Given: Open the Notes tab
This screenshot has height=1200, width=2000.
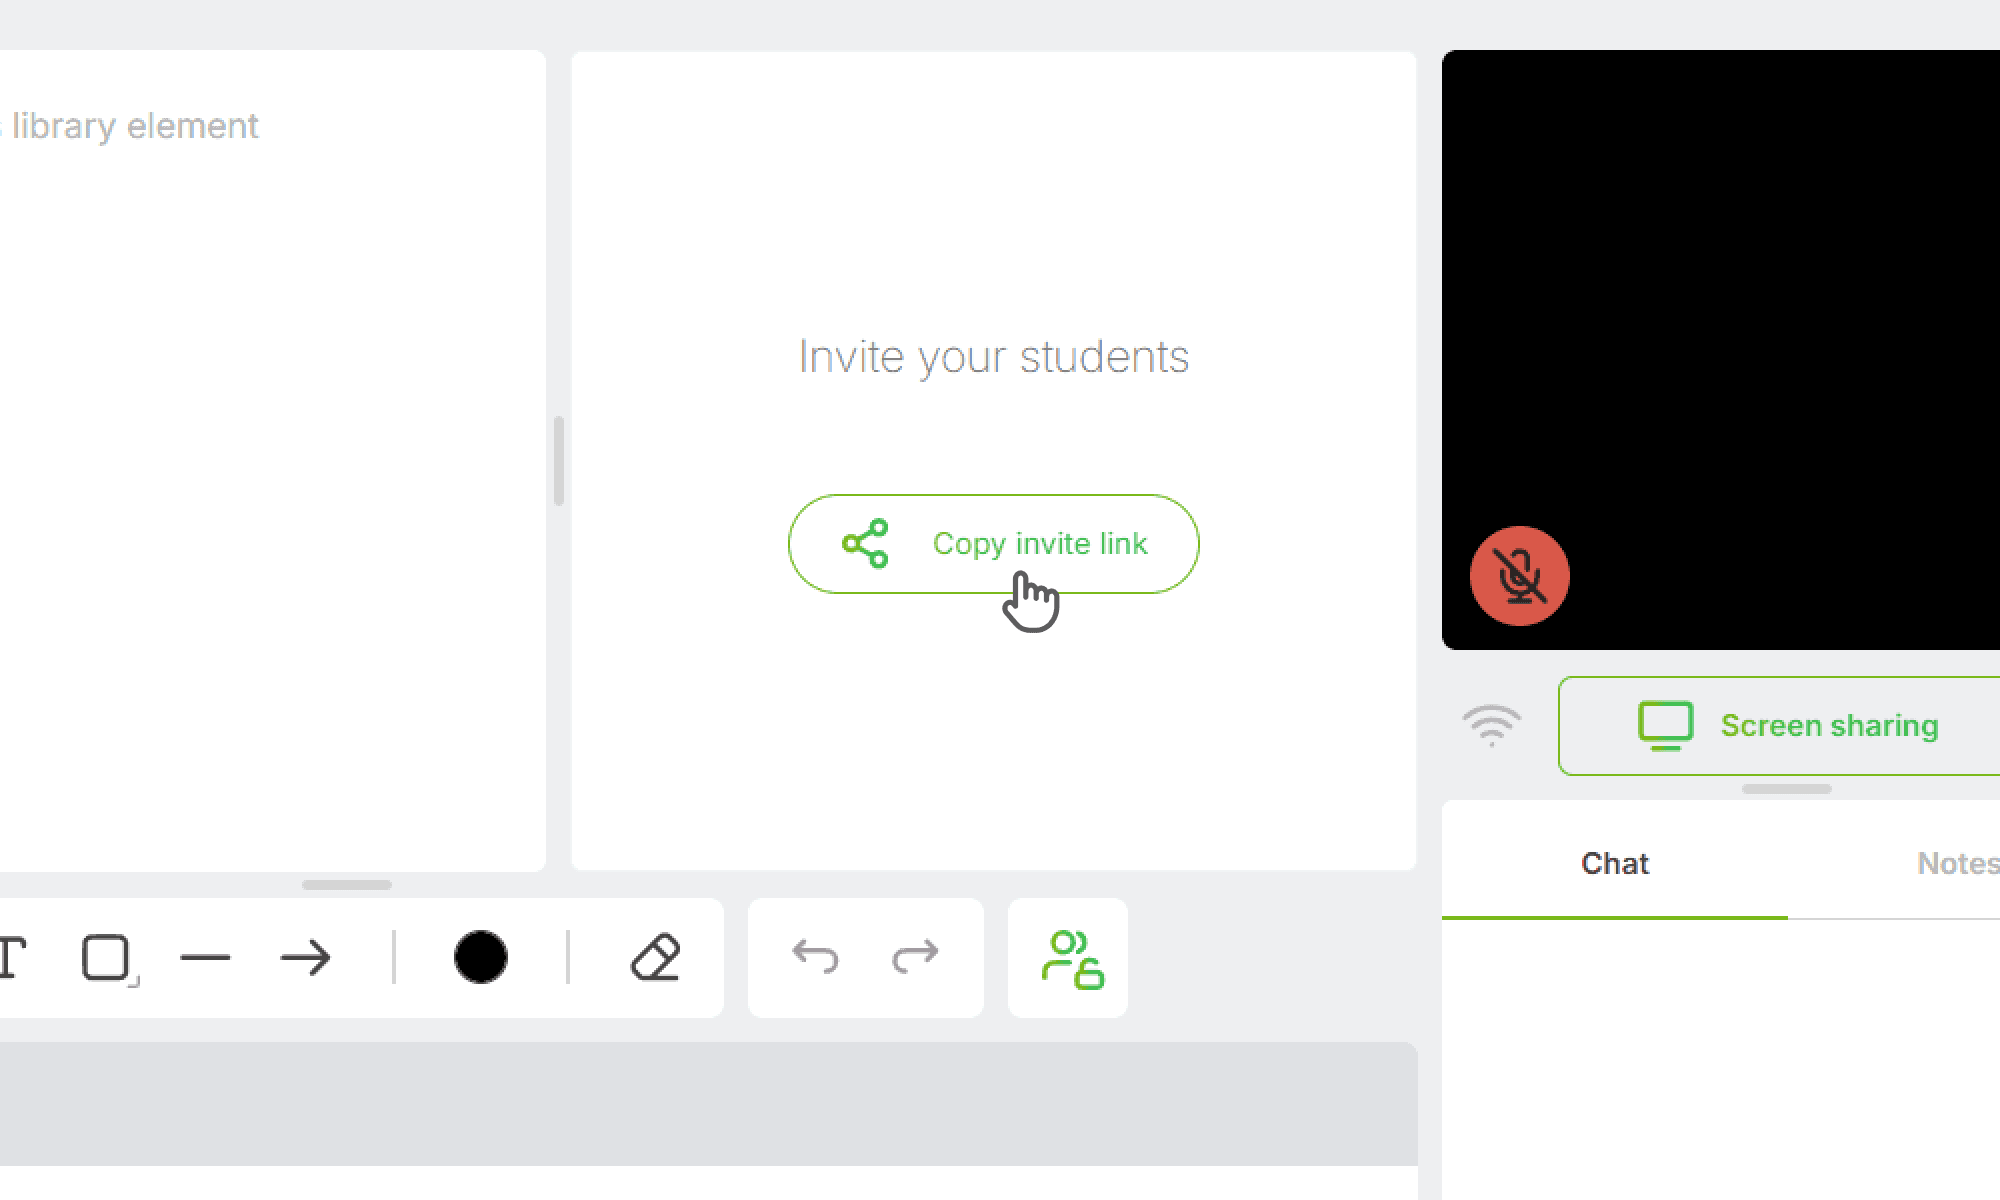Looking at the screenshot, I should pos(1957,863).
